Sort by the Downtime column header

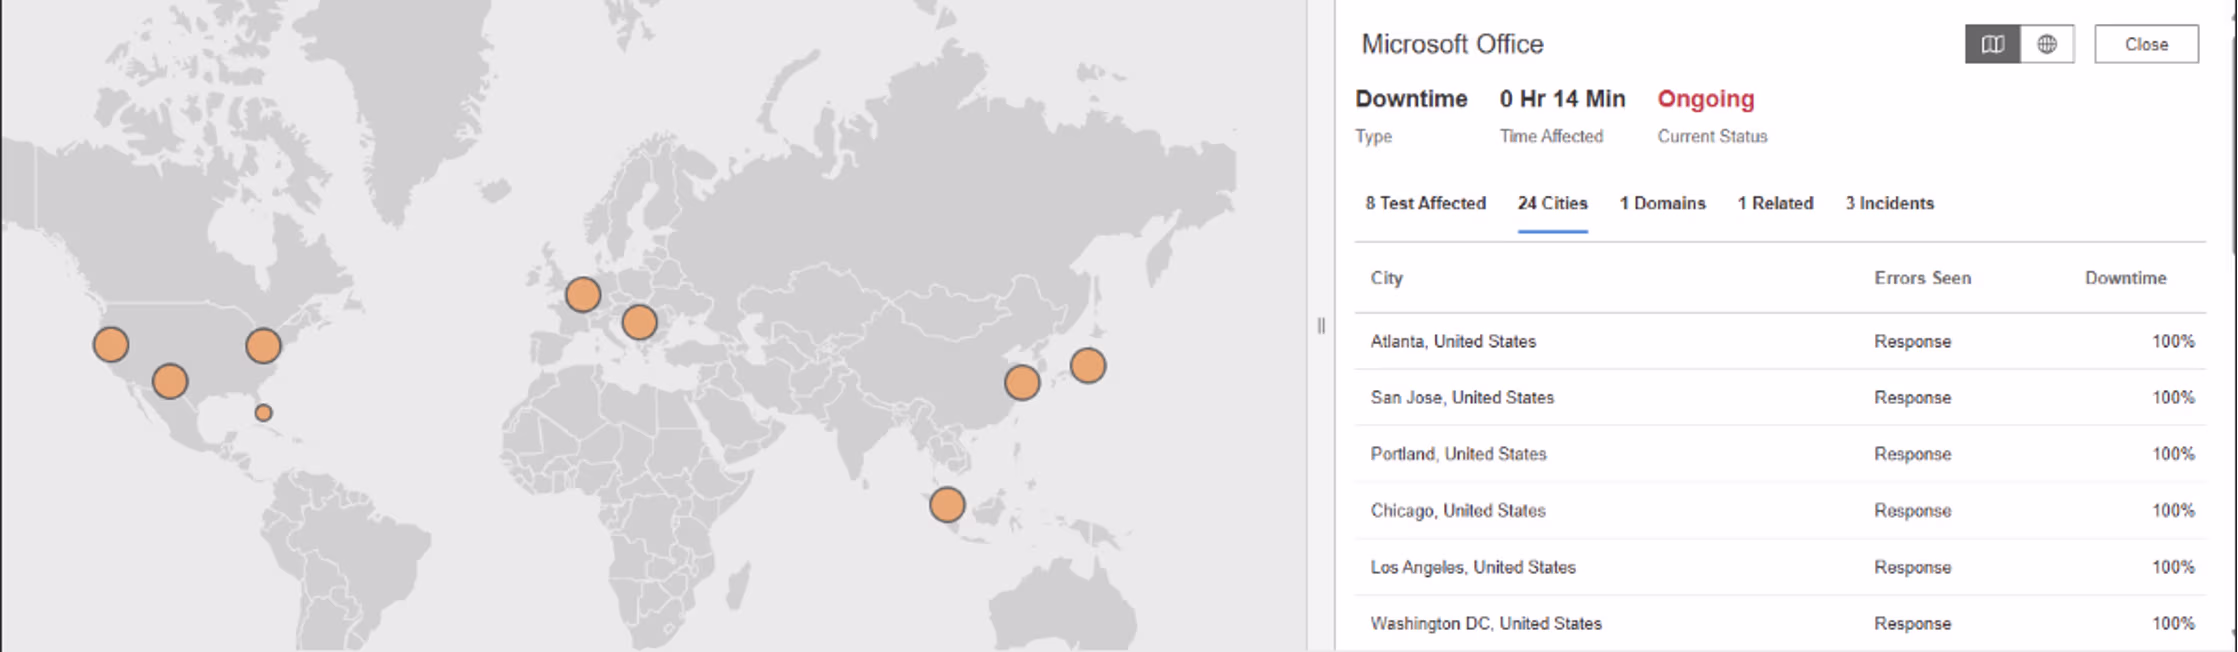click(x=2125, y=278)
